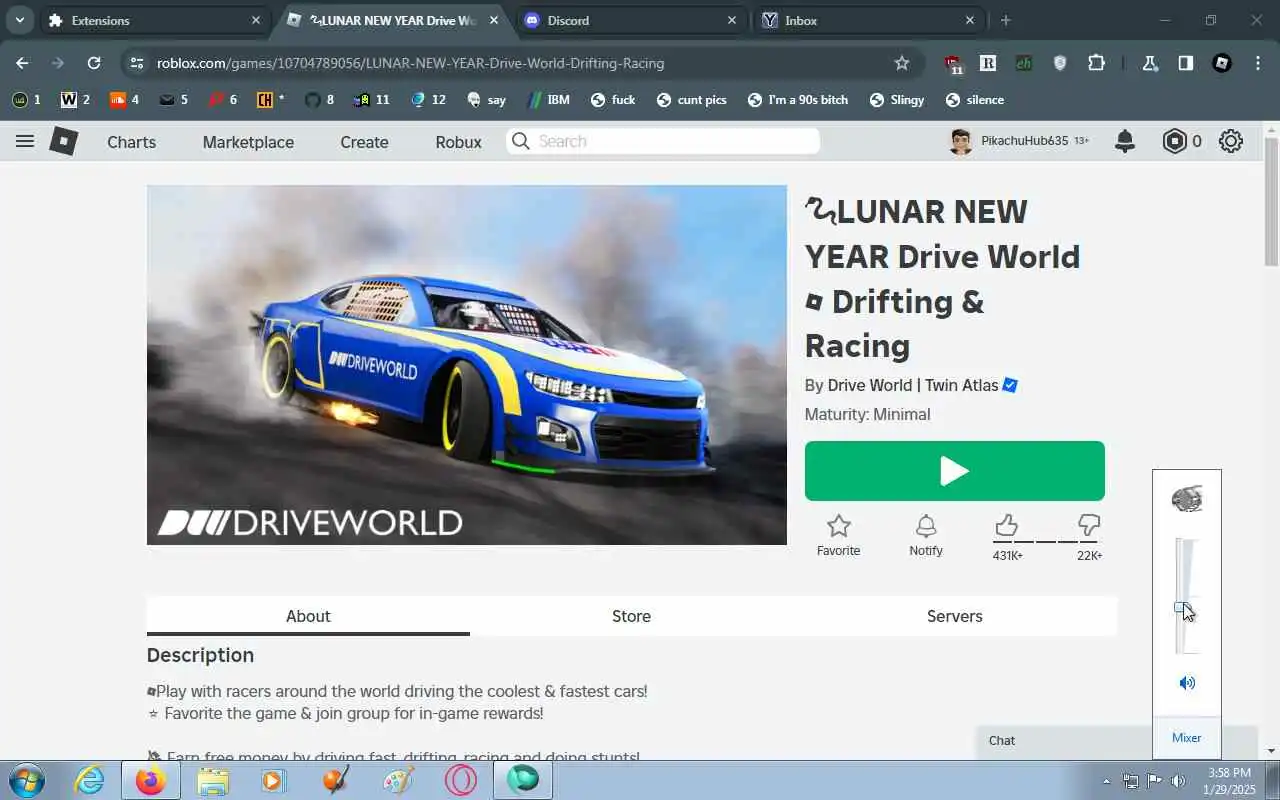Bookmark this page with the star icon

(x=902, y=63)
